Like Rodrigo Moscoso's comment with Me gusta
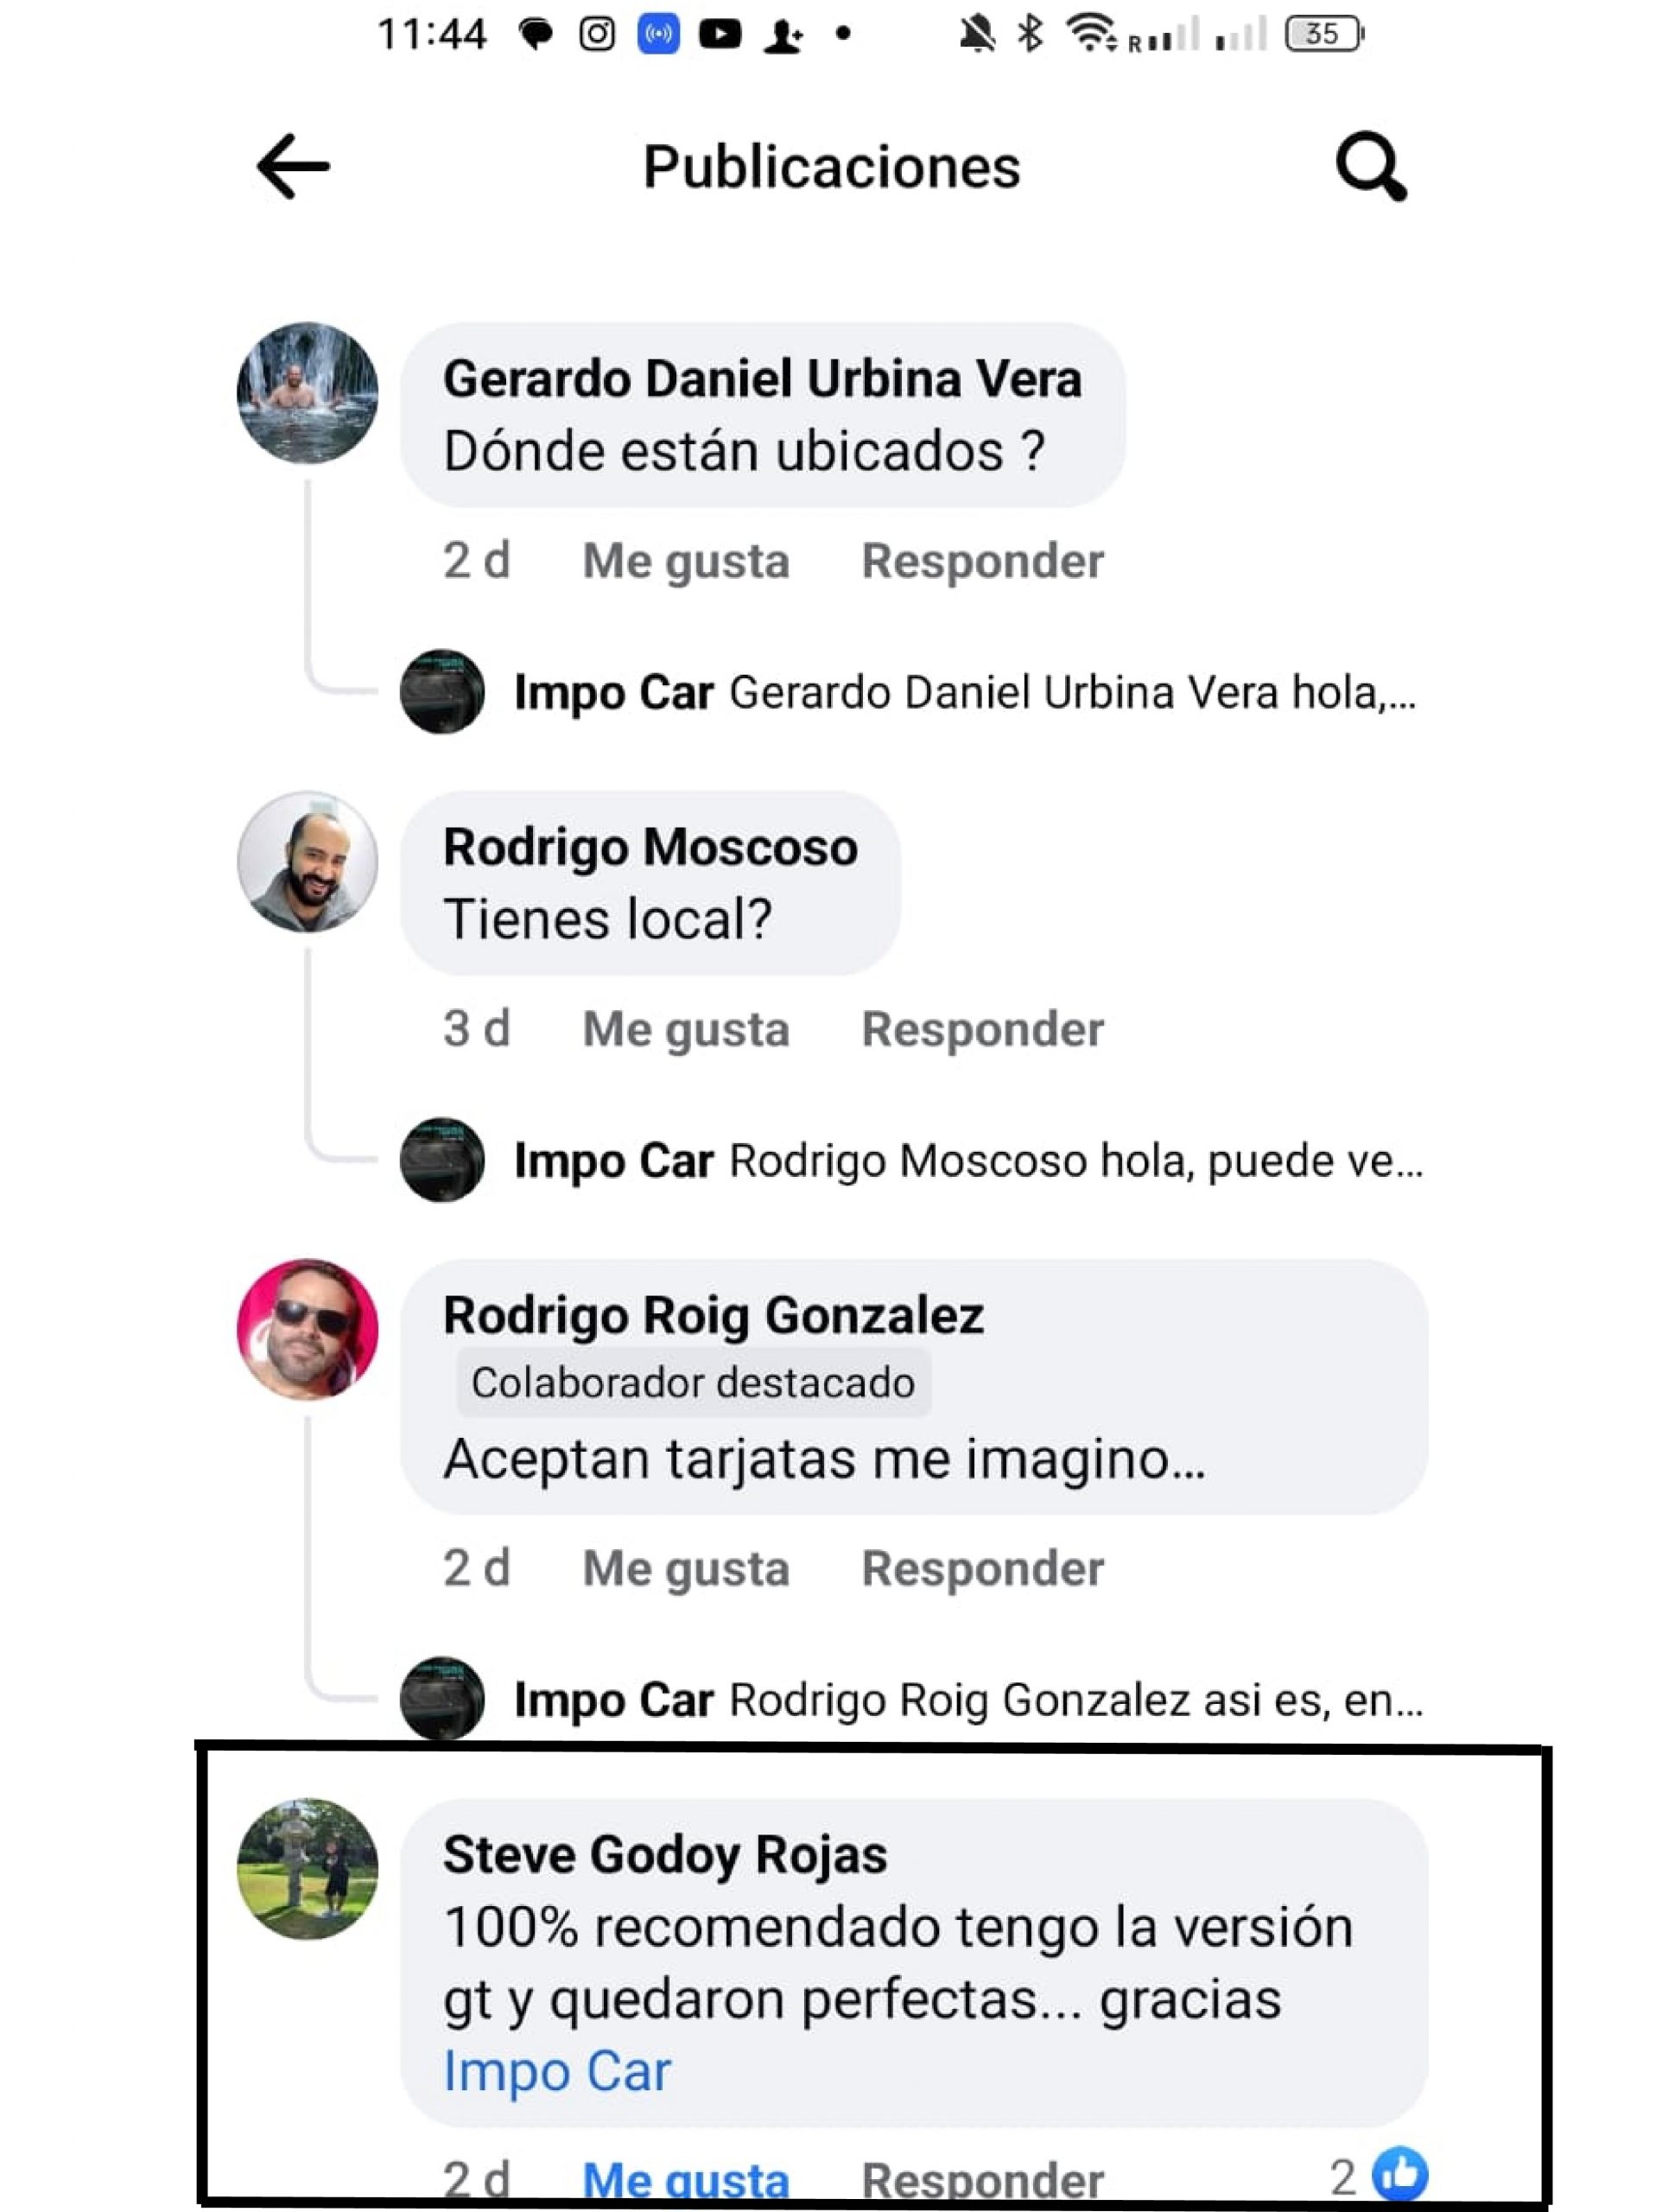Viewport: 1662px width, 2212px height. pos(686,1029)
